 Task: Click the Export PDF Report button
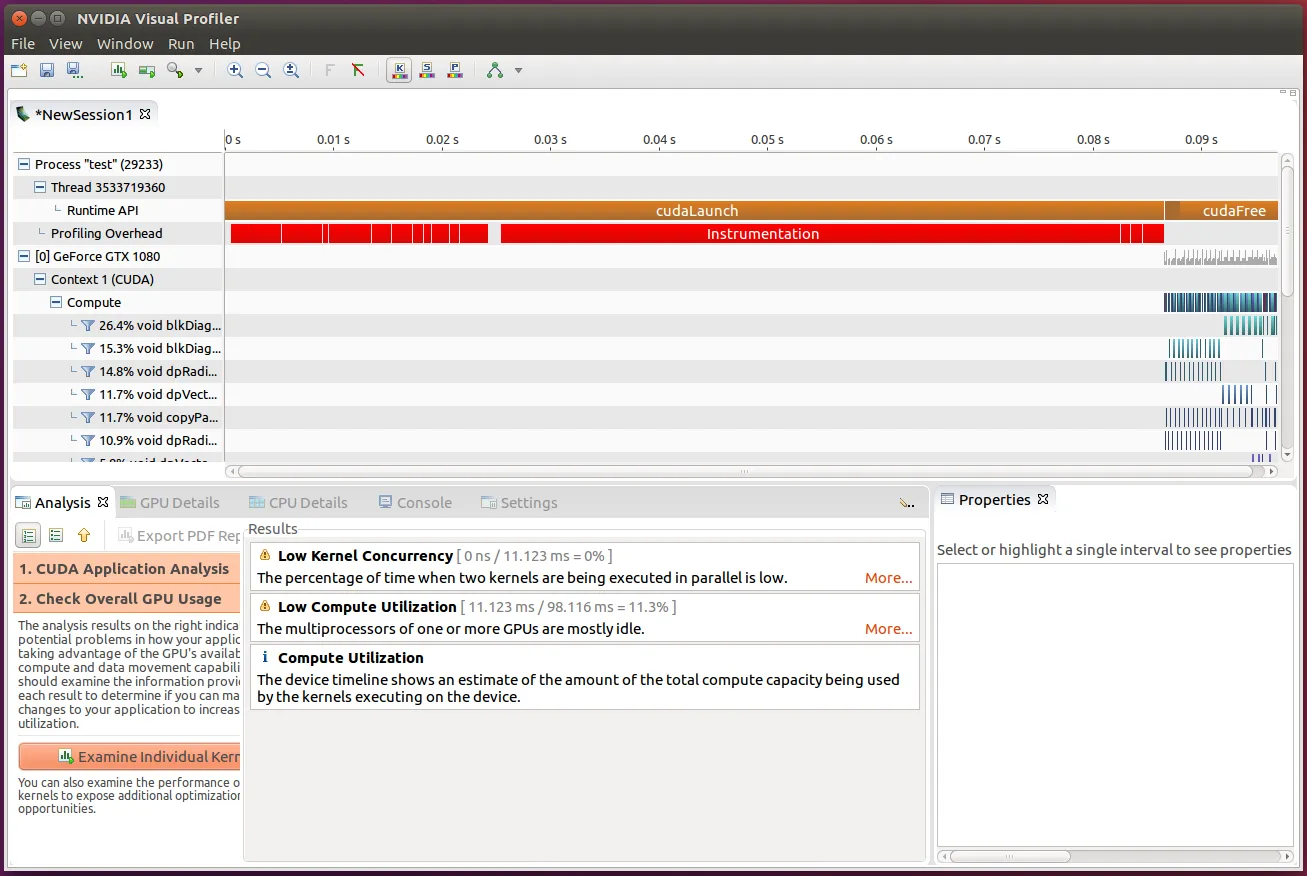click(x=180, y=535)
